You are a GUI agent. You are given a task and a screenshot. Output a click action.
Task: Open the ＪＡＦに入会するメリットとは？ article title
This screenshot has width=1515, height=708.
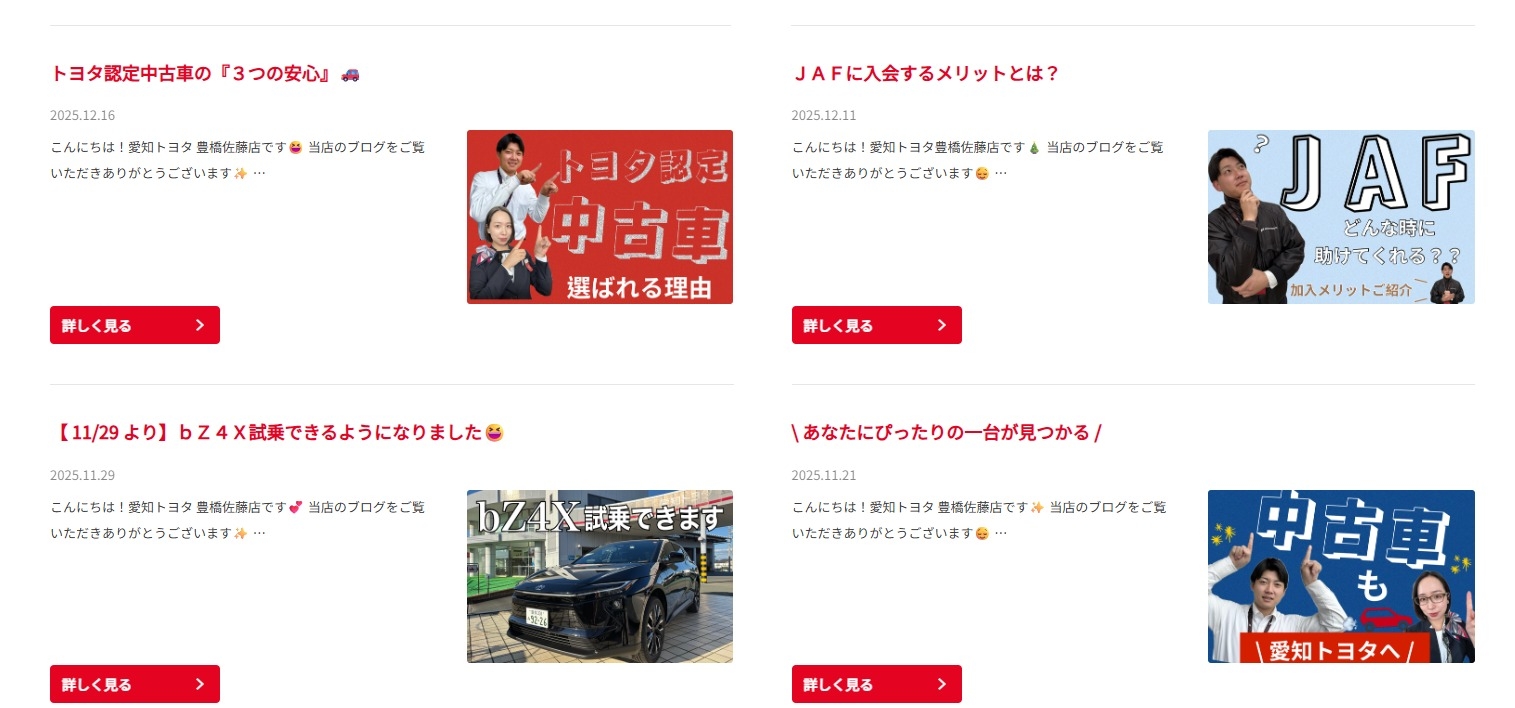click(925, 74)
